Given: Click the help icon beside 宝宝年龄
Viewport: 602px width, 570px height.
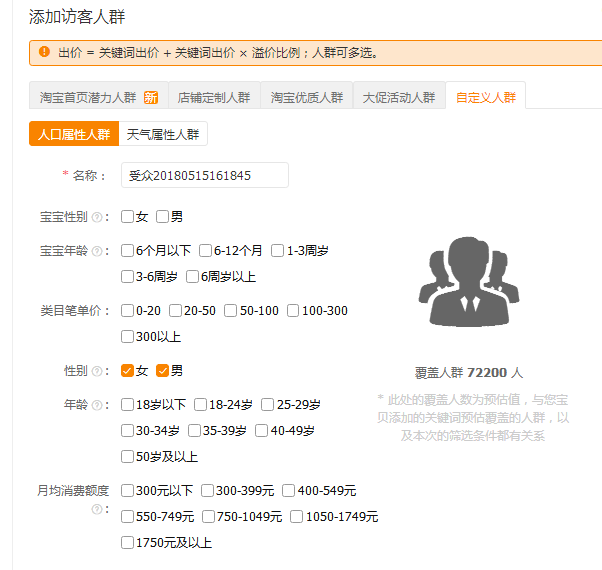Looking at the screenshot, I should (x=97, y=251).
